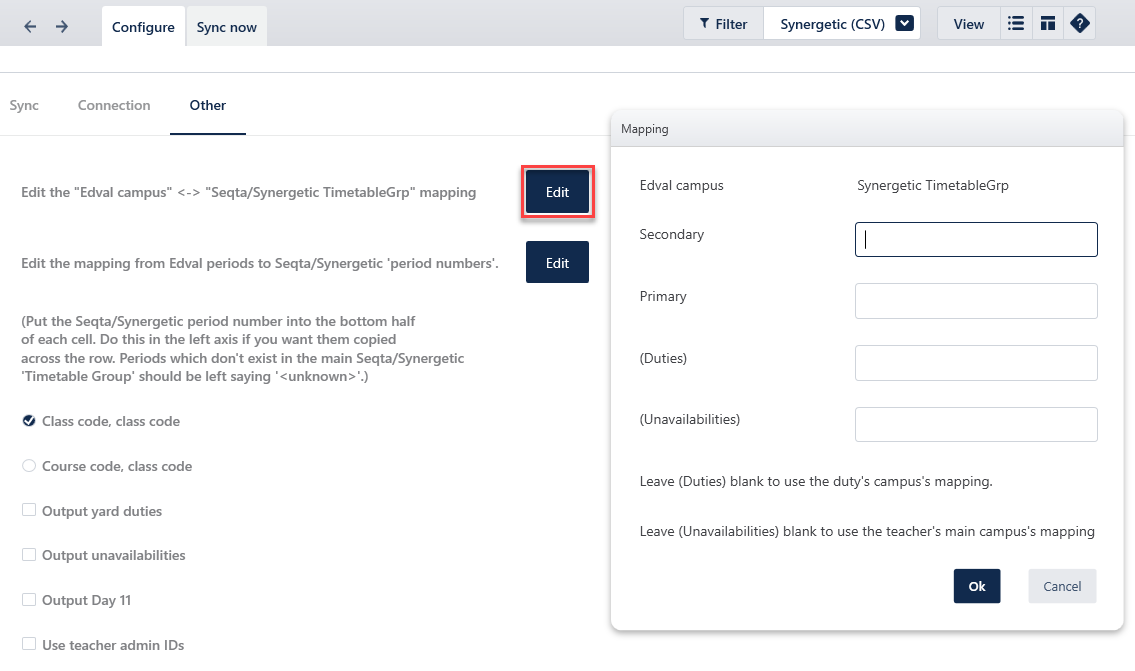The image size is (1135, 671).
Task: Enable Output unavailabilities
Action: tap(29, 554)
